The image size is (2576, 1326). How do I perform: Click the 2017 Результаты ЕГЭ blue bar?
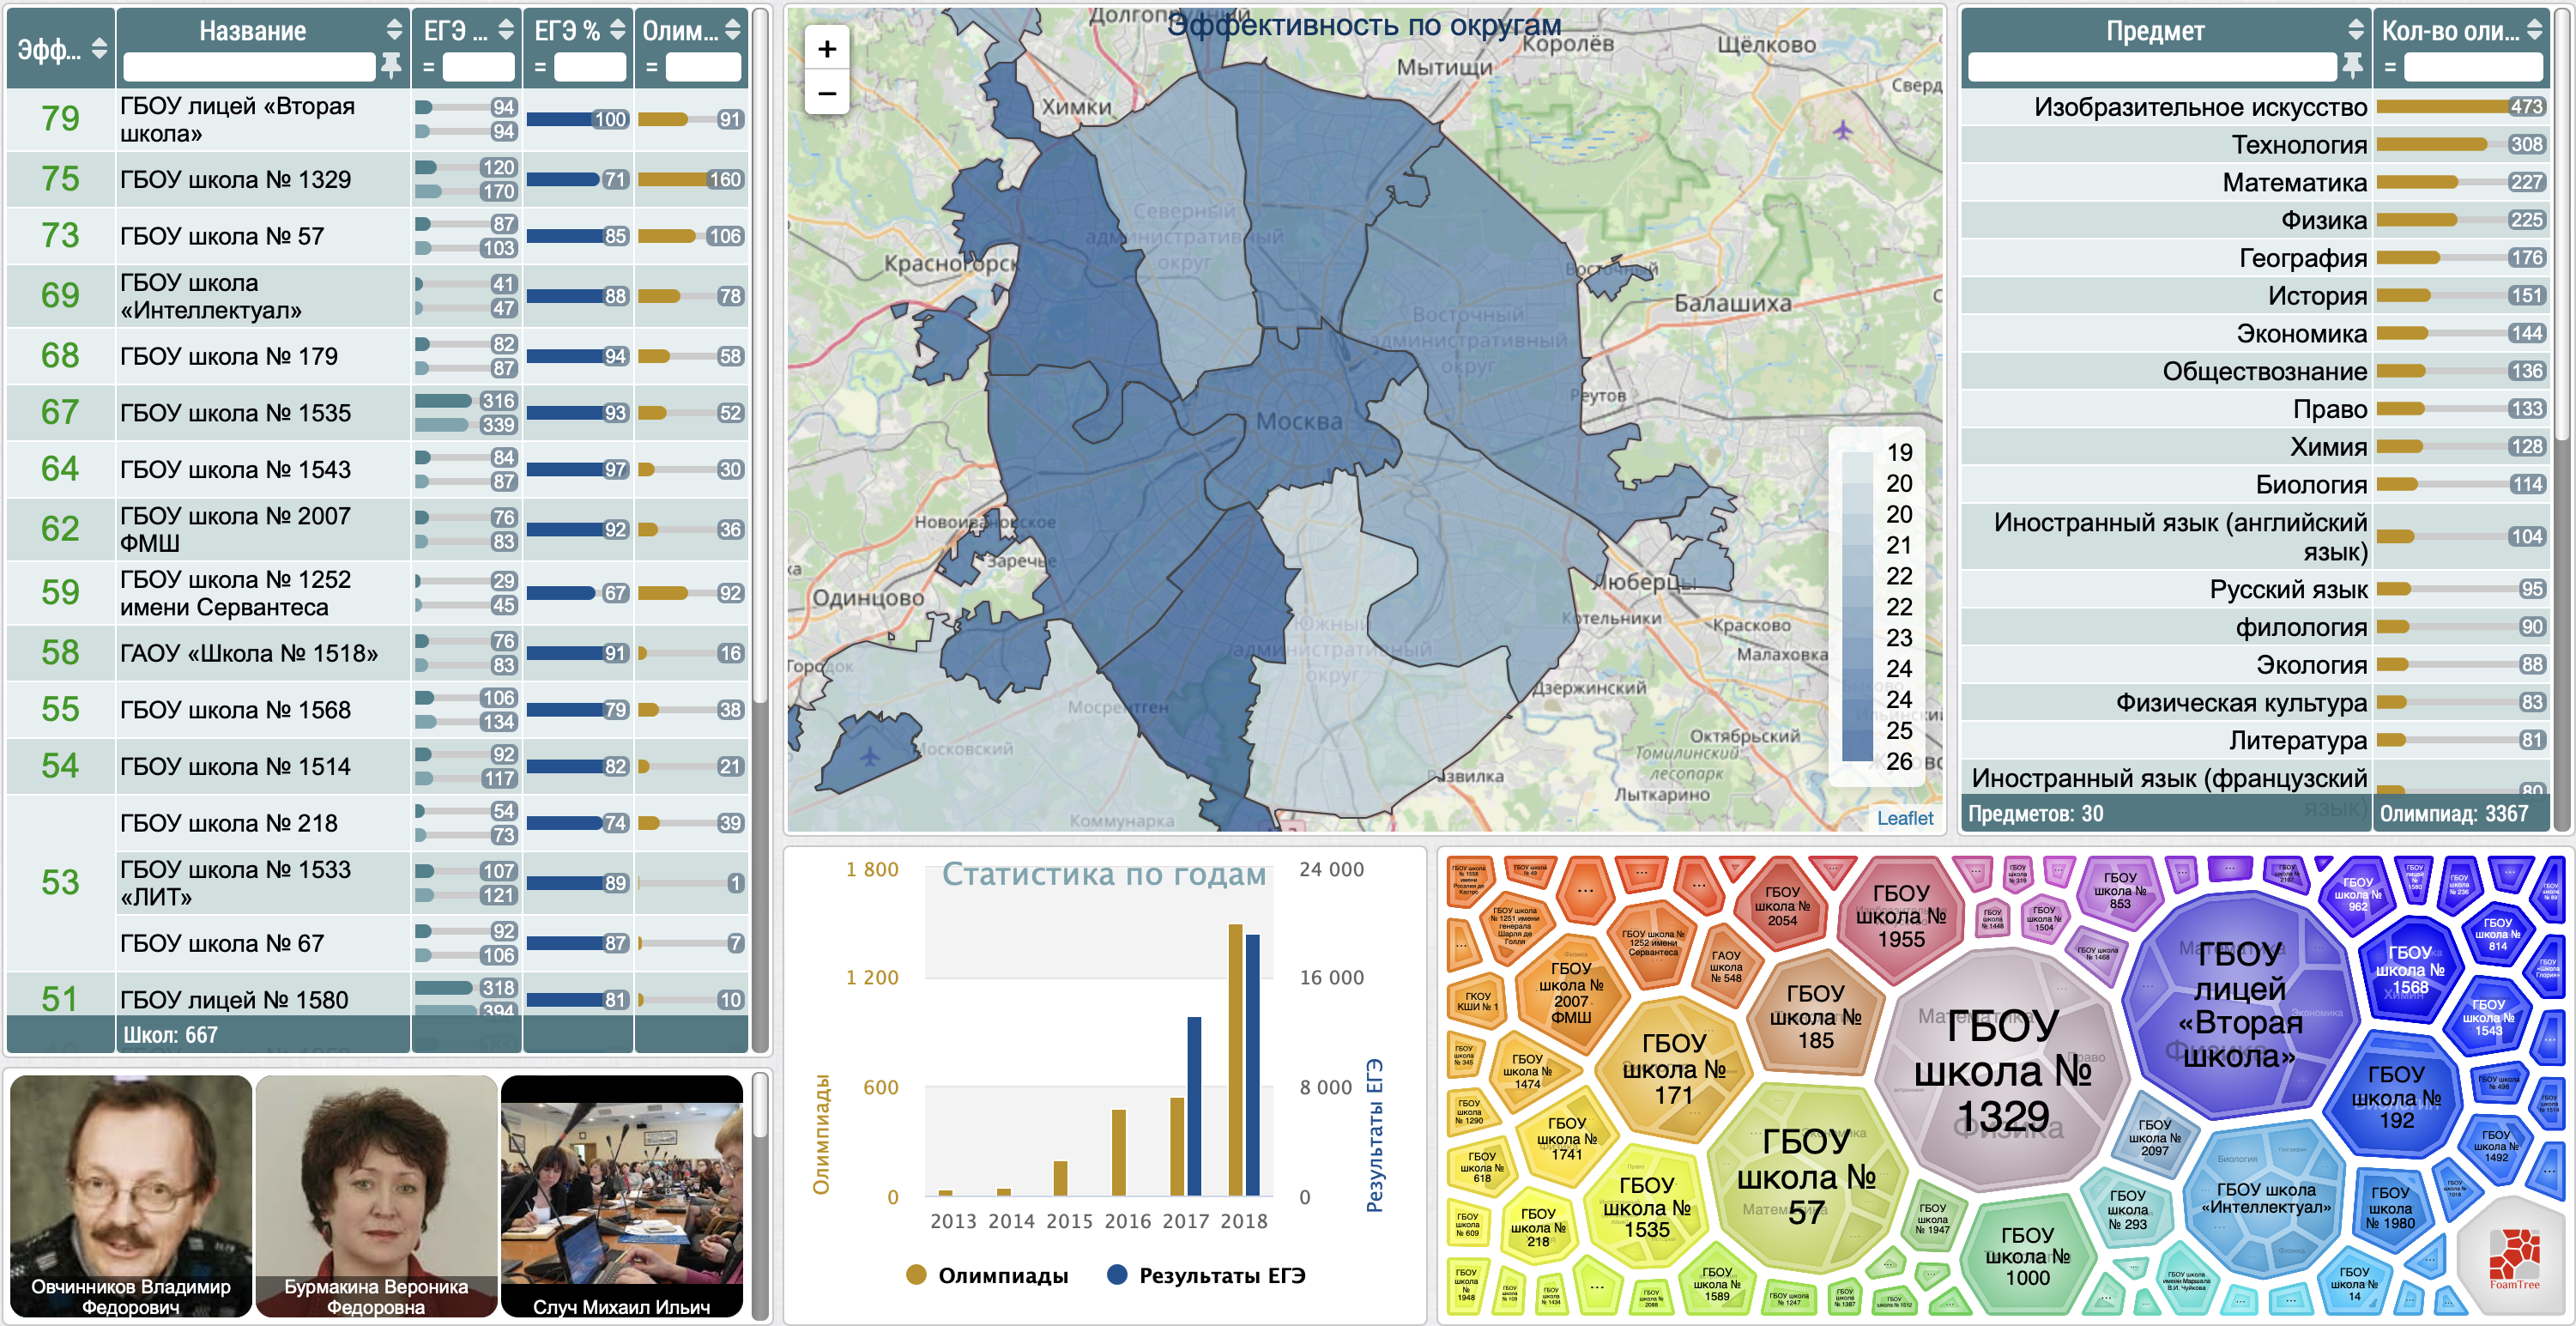[x=1194, y=1106]
